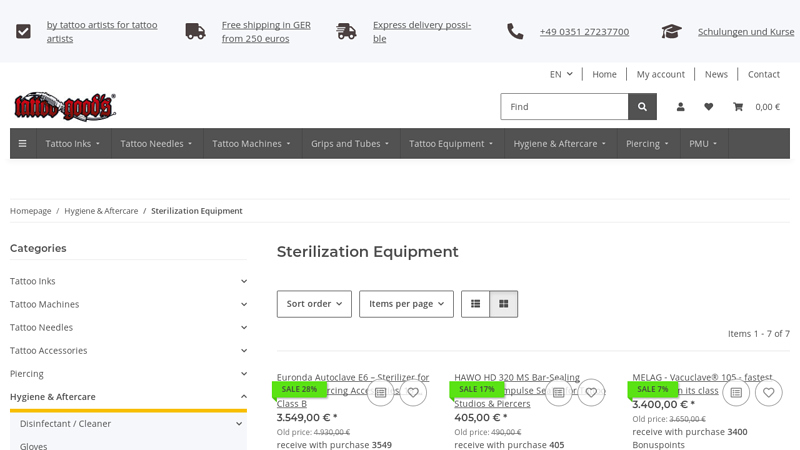Click the SALE 28% badge

click(299, 389)
